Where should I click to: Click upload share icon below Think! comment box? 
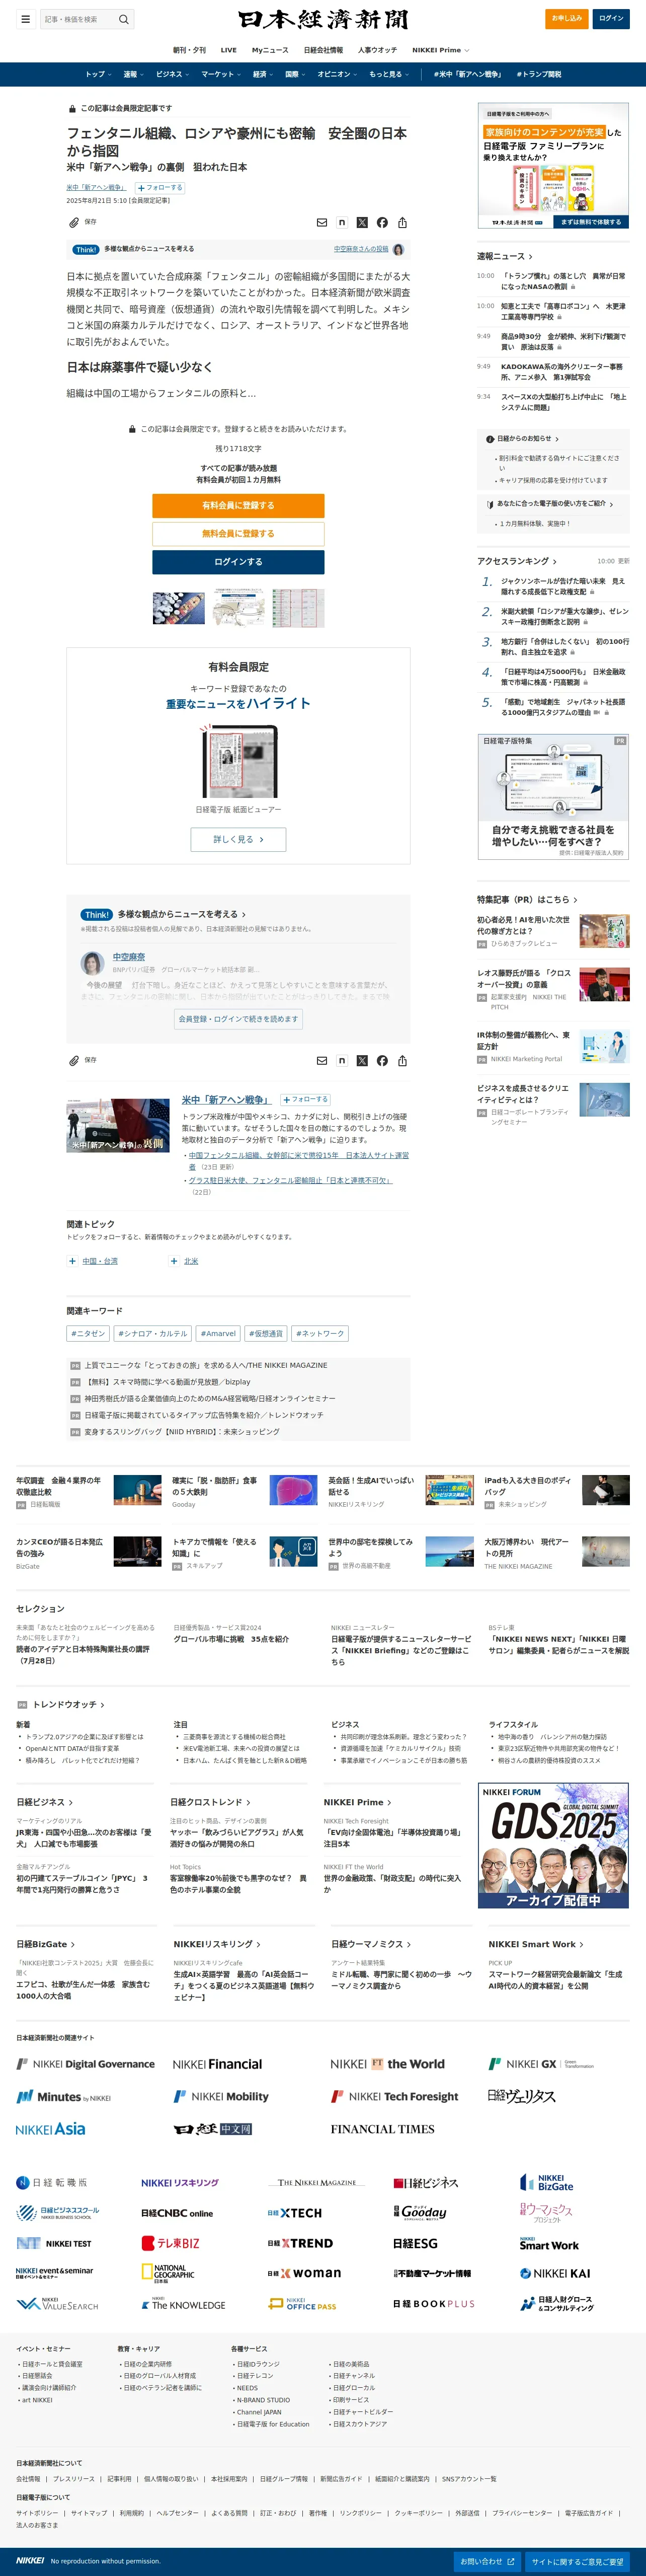point(402,1061)
